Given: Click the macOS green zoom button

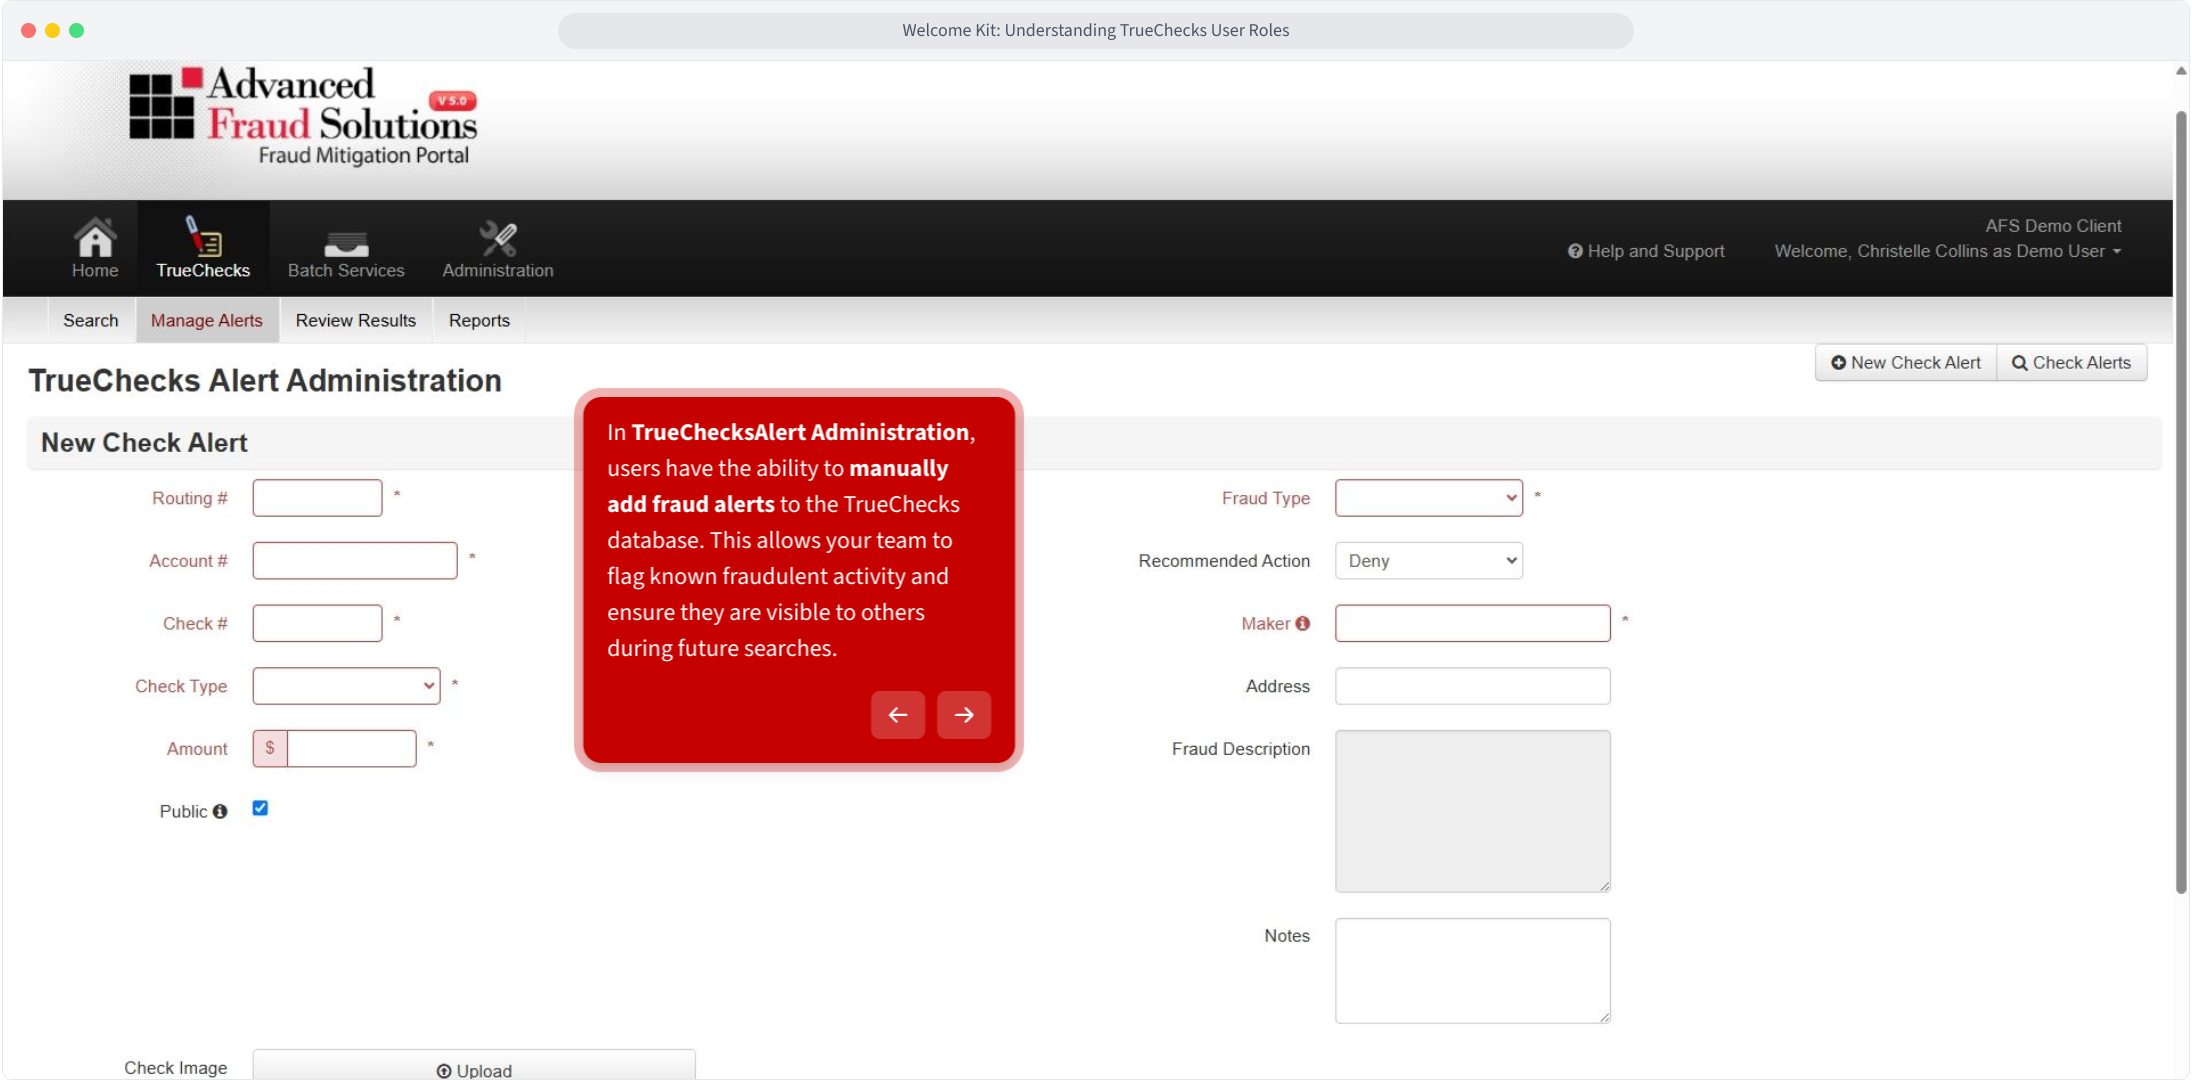Looking at the screenshot, I should pos(77,30).
